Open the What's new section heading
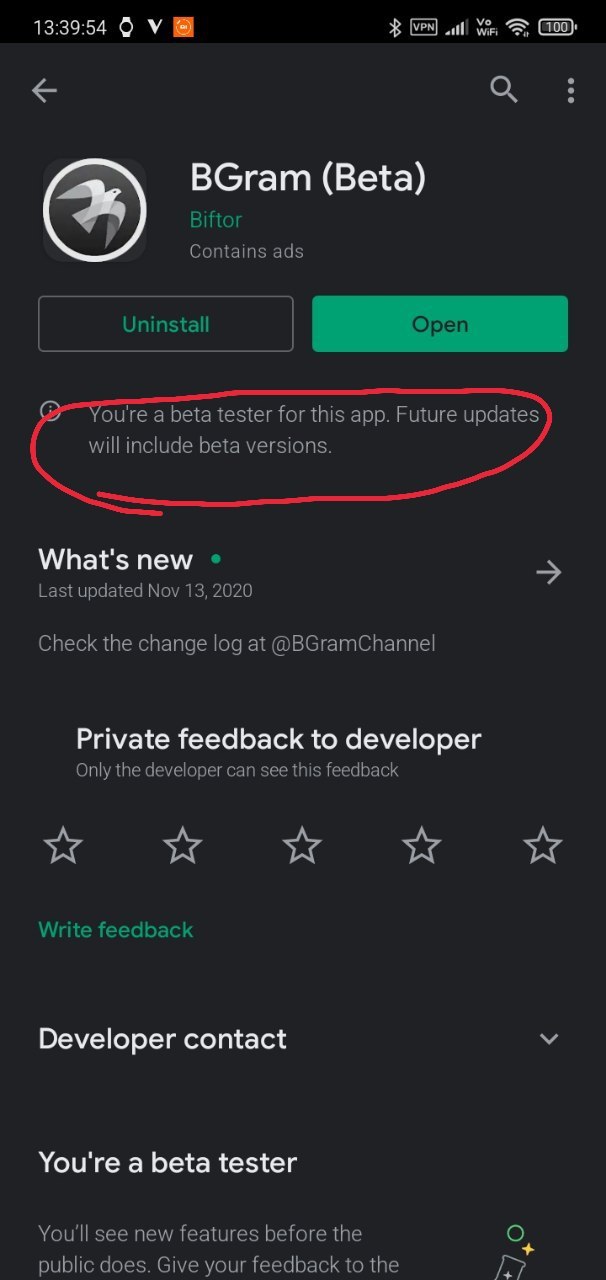Image resolution: width=606 pixels, height=1280 pixels. (115, 559)
